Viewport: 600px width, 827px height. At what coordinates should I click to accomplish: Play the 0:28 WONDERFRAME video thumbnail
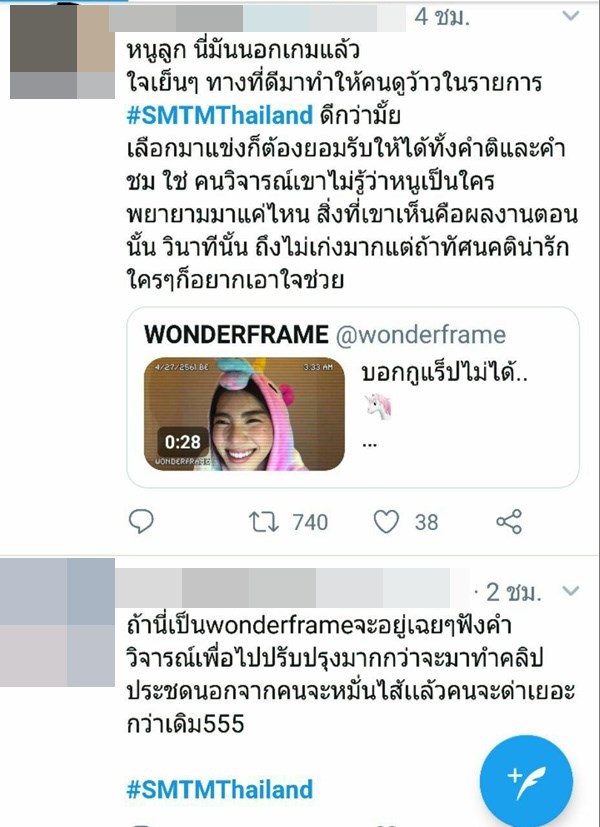(244, 414)
